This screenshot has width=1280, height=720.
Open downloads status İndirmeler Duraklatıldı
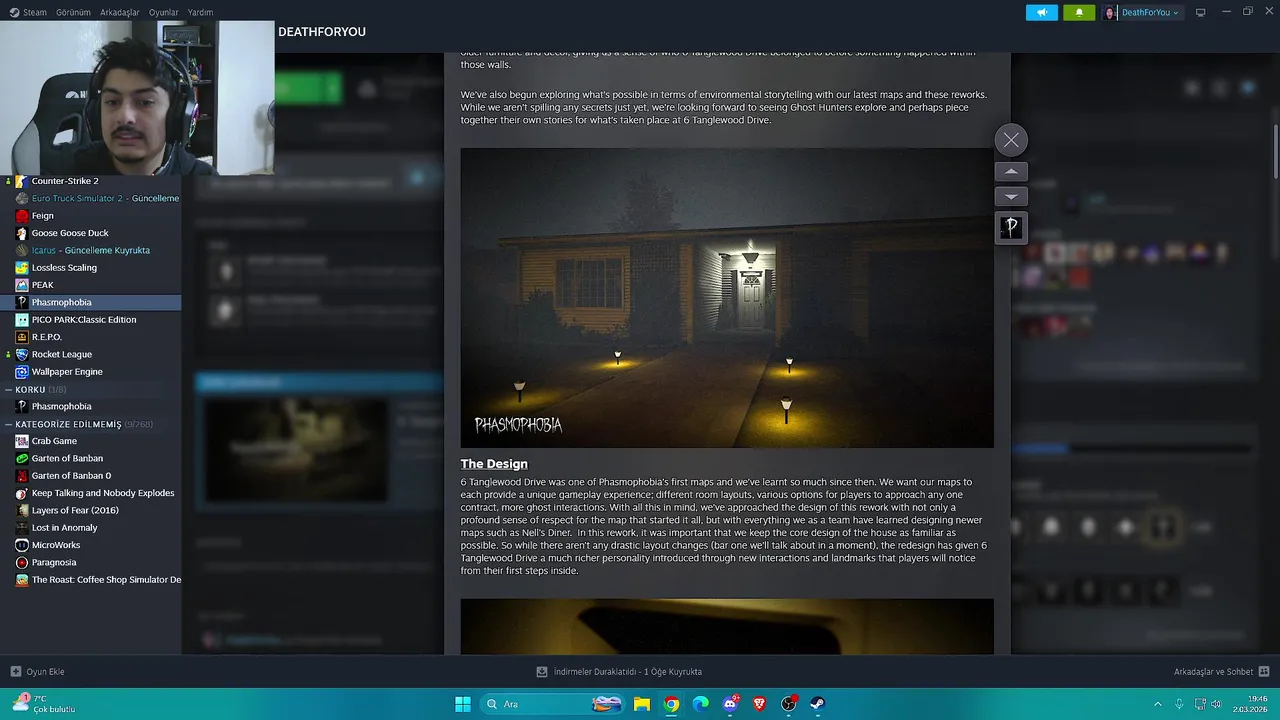(619, 672)
